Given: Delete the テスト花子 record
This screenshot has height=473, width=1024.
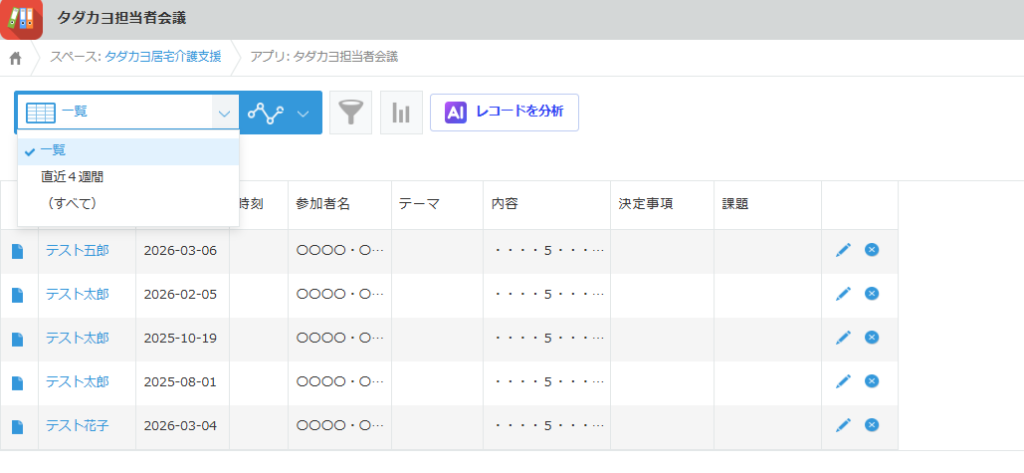Looking at the screenshot, I should (871, 426).
